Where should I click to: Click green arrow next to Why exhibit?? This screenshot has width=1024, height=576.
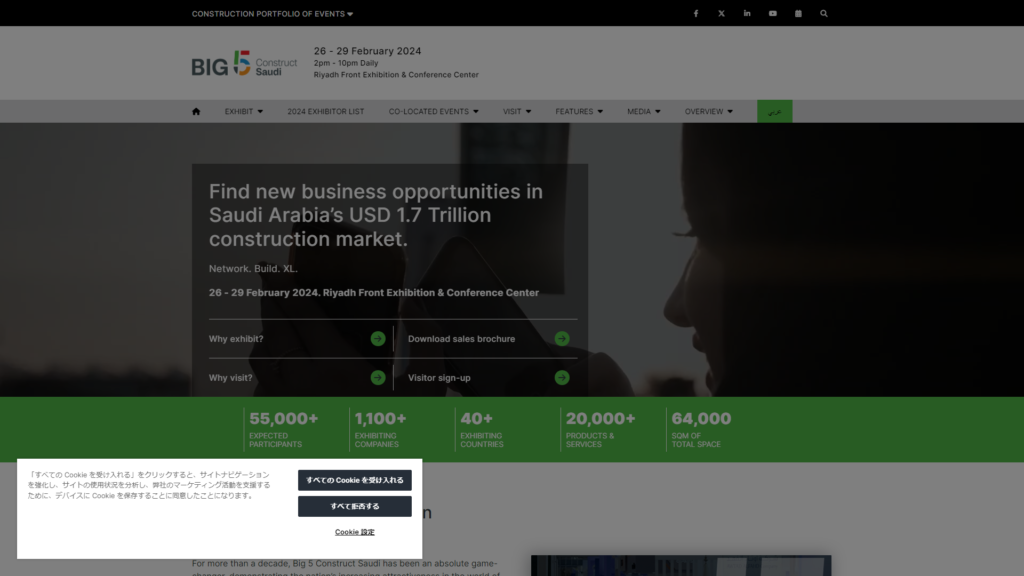click(x=377, y=338)
